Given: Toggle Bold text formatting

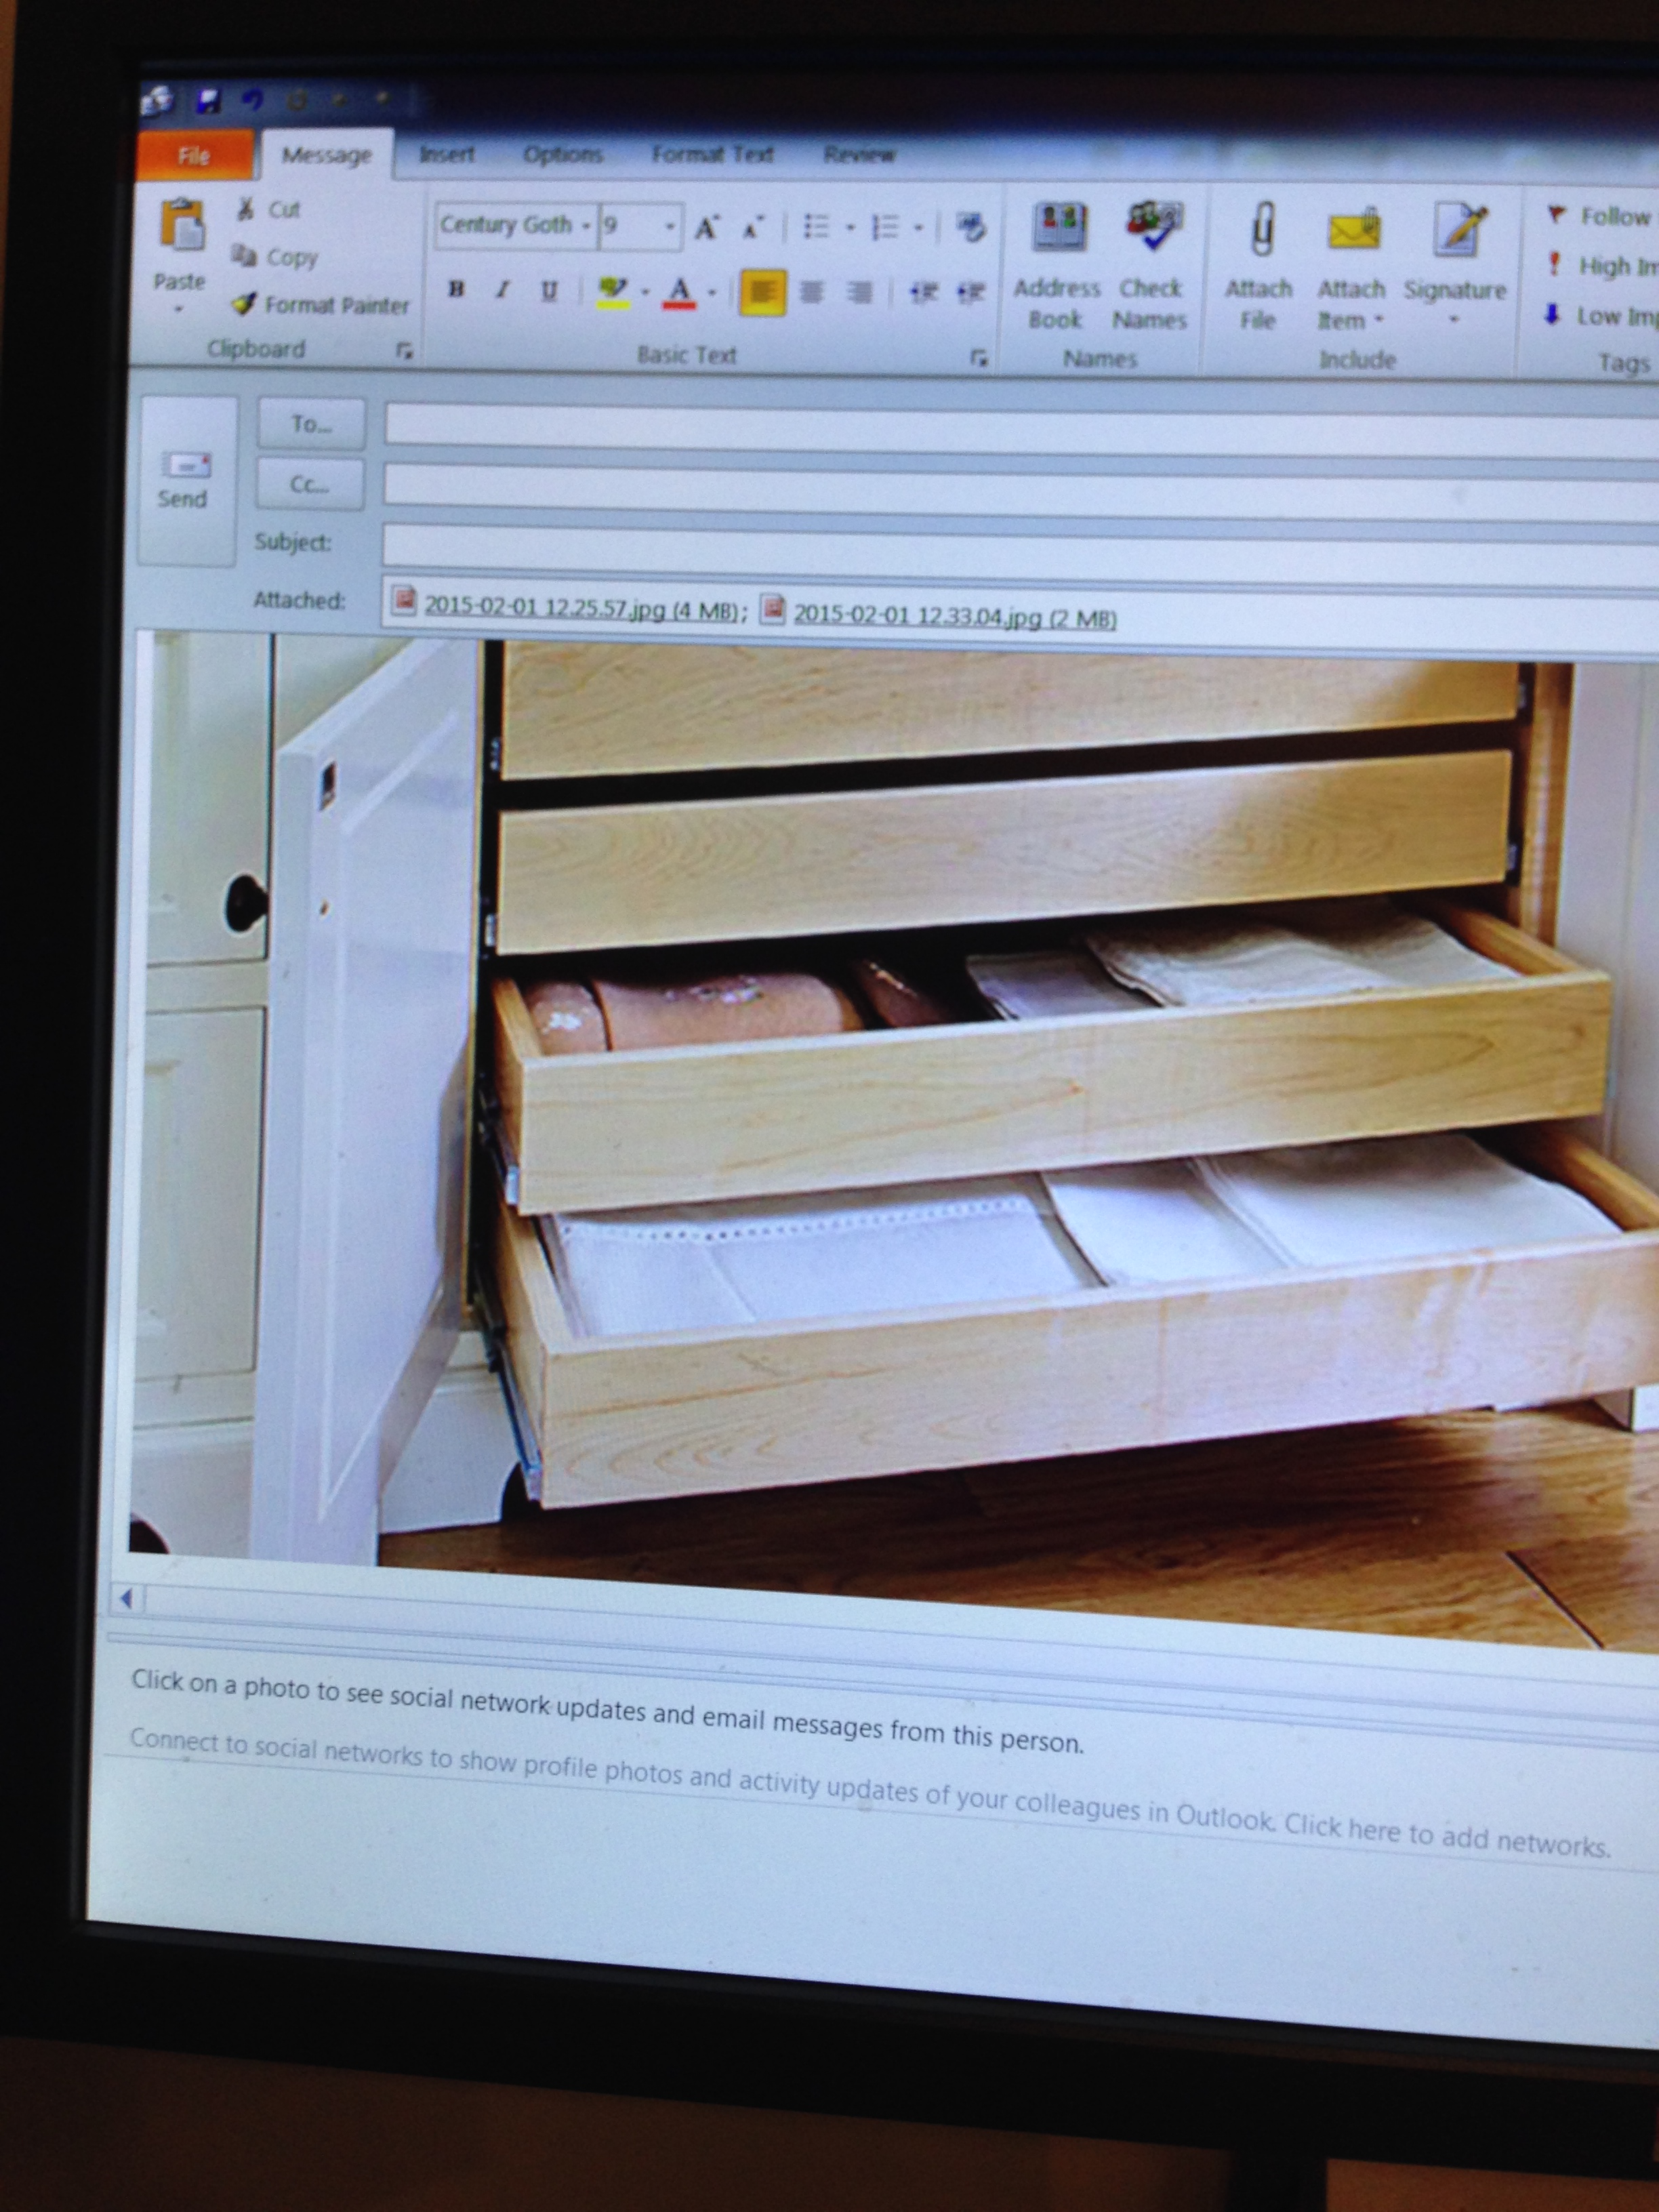Looking at the screenshot, I should point(457,290).
